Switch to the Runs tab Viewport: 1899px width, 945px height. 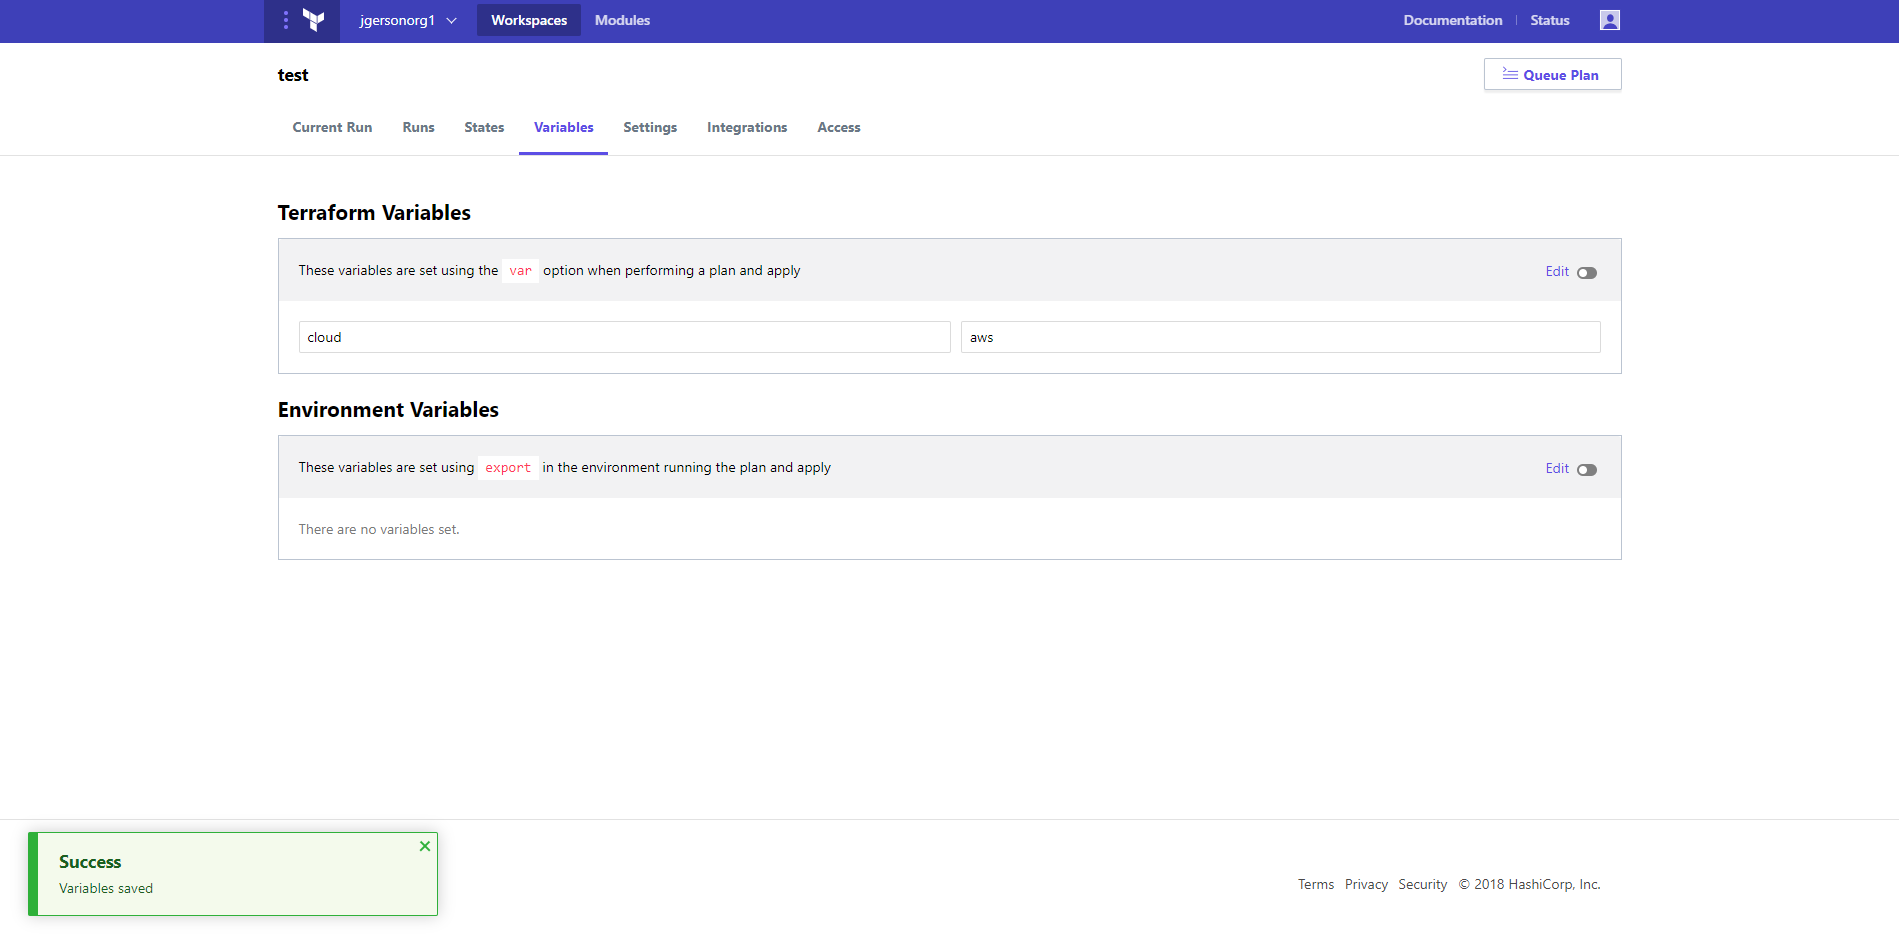[x=418, y=127]
